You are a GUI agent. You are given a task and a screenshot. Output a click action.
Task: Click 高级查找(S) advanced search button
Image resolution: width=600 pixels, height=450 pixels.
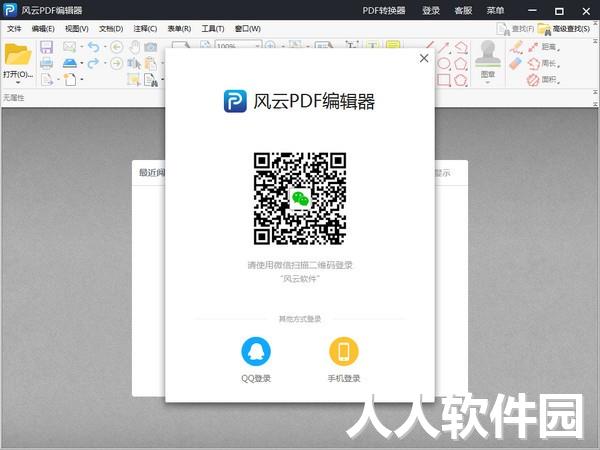tap(564, 29)
